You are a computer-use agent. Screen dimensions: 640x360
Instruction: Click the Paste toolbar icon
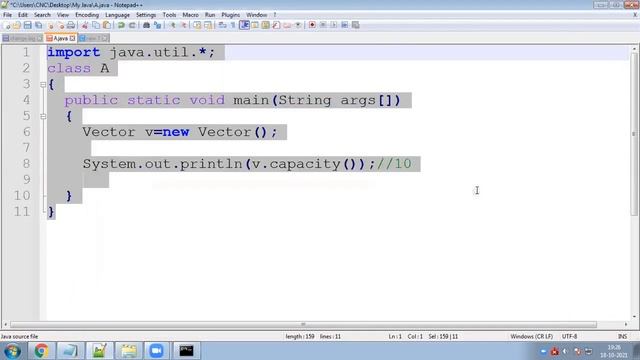tap(107, 25)
